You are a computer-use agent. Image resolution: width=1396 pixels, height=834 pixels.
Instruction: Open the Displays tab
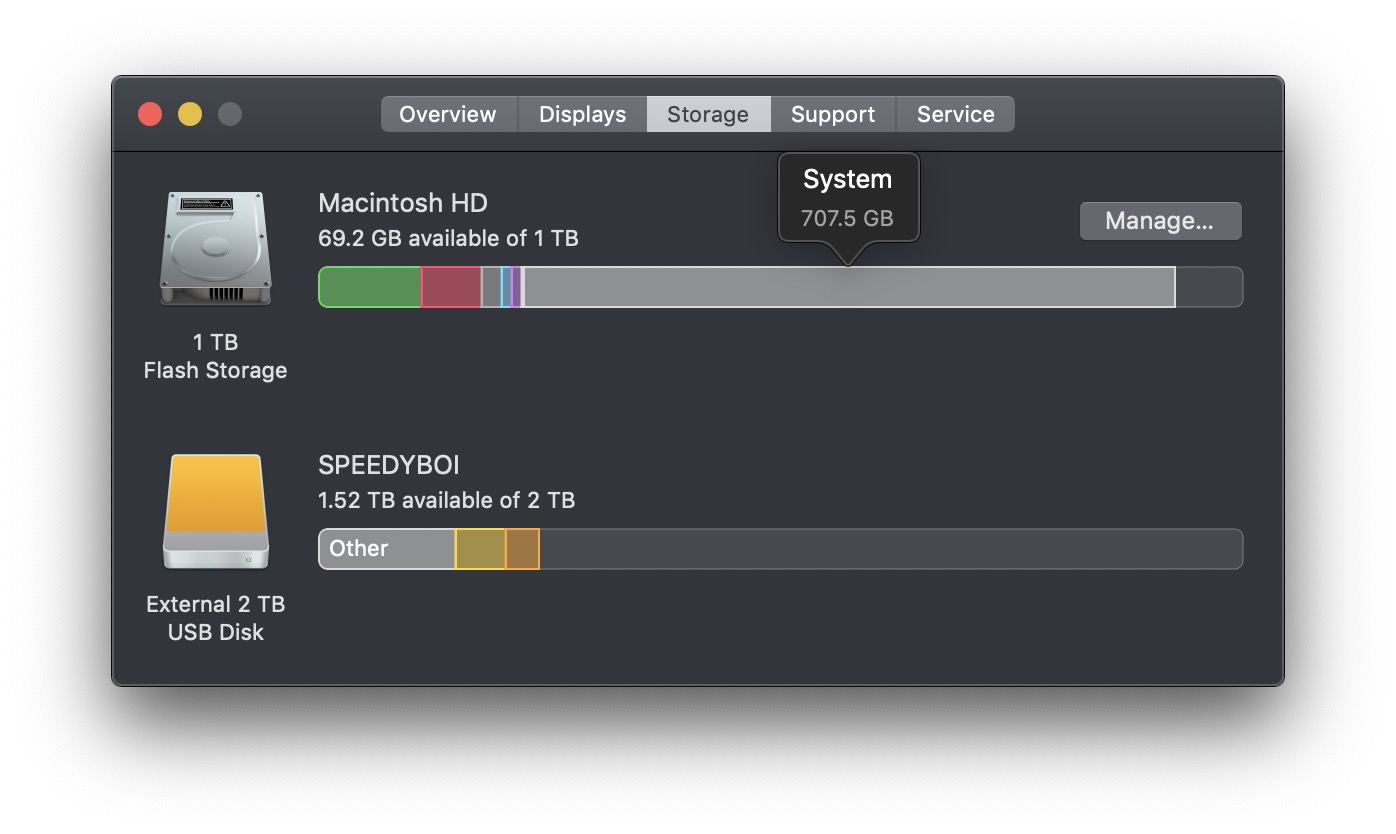tap(582, 114)
